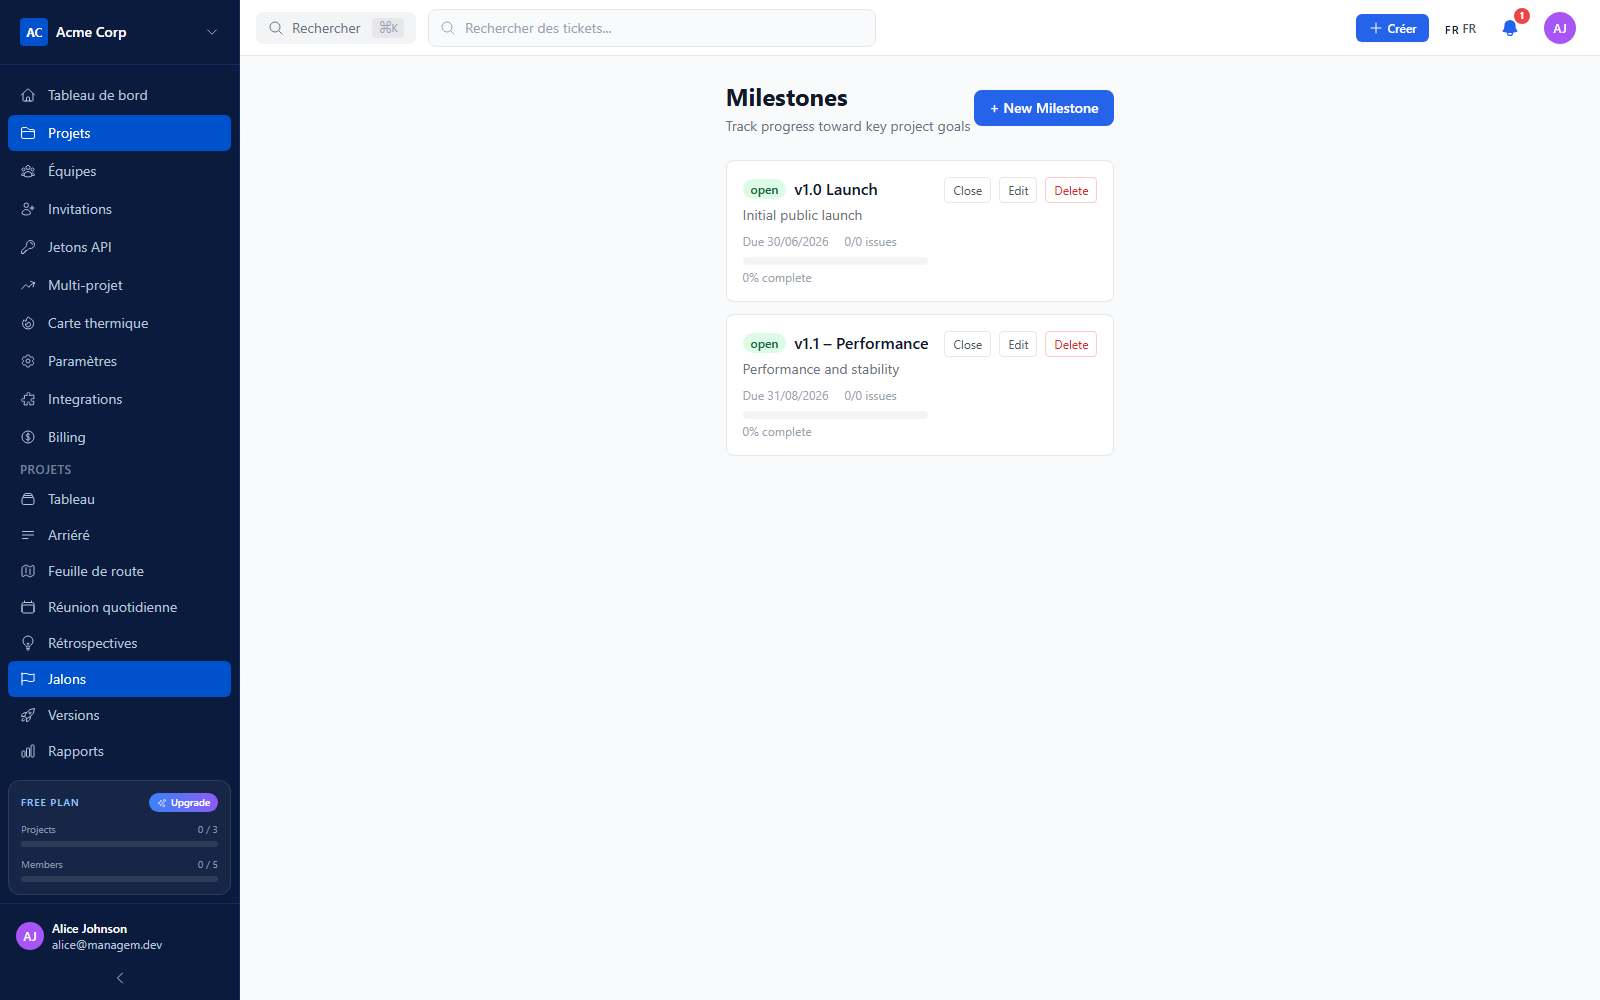Collapse the sidebar with the chevron
1600x1000 pixels.
click(120, 978)
